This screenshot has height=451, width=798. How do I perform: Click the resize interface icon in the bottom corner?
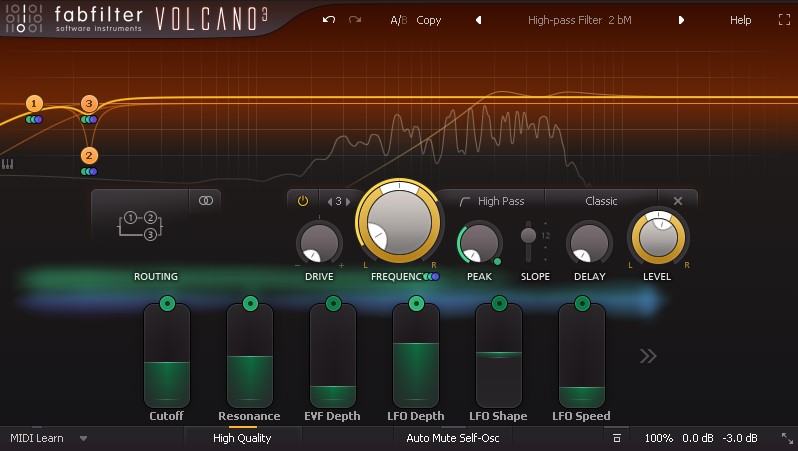click(787, 438)
